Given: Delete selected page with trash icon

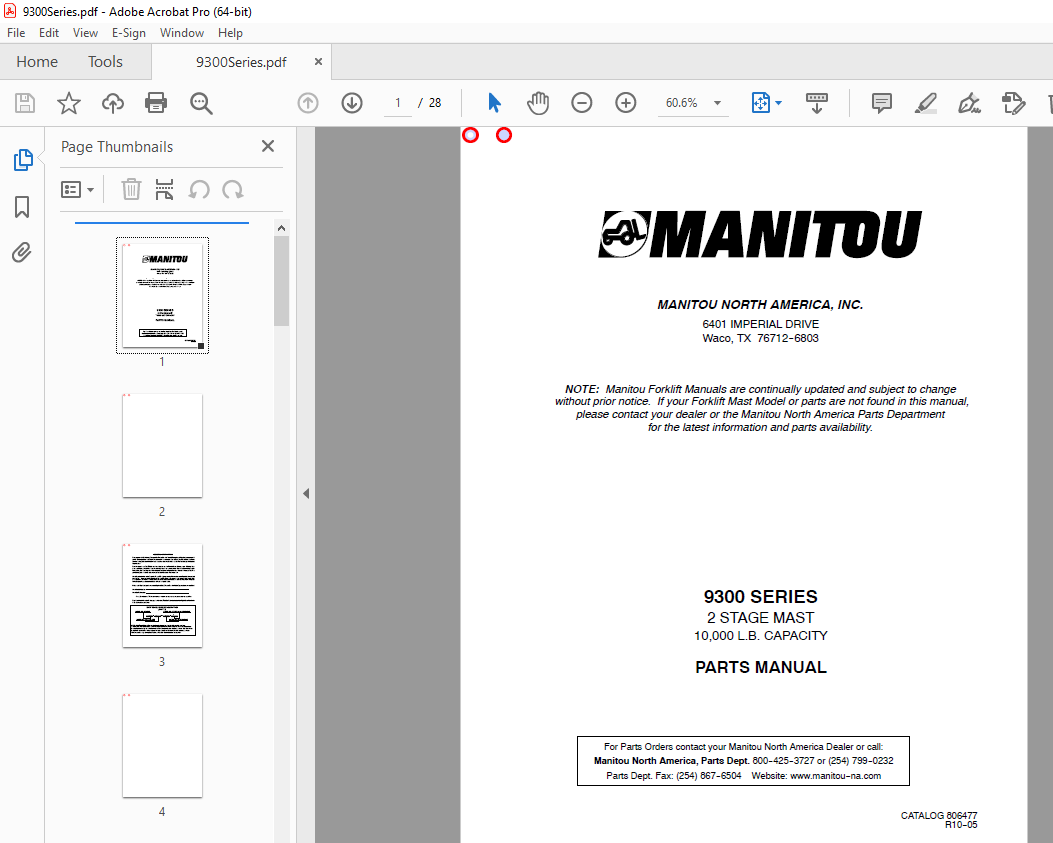Looking at the screenshot, I should click(x=131, y=189).
